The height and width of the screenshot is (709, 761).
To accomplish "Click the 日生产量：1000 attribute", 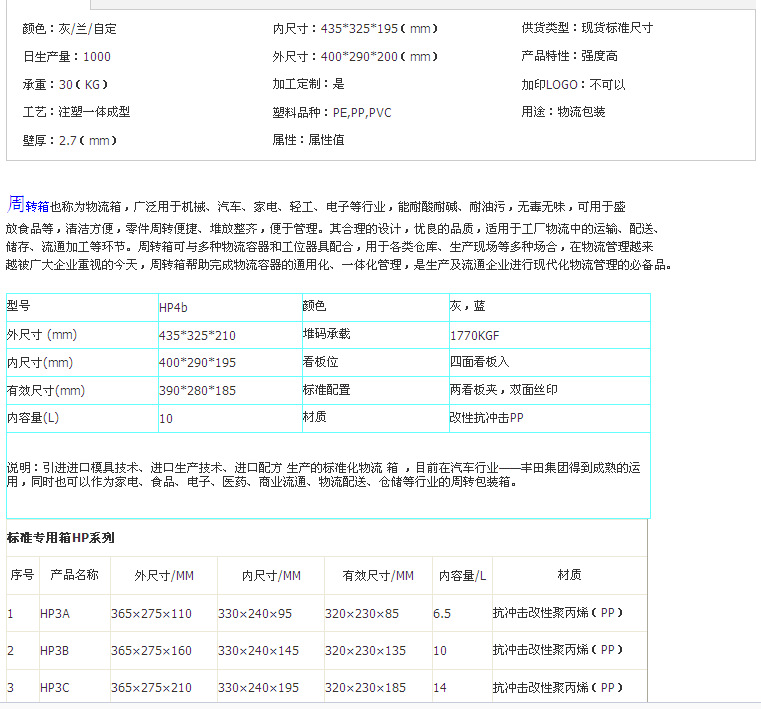I will tap(67, 57).
